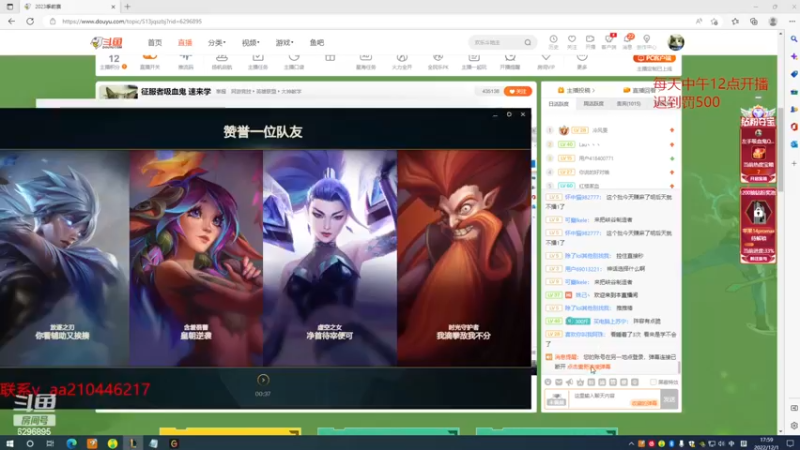Expand the 游戏 dropdown menu
800x450 pixels.
[x=284, y=42]
